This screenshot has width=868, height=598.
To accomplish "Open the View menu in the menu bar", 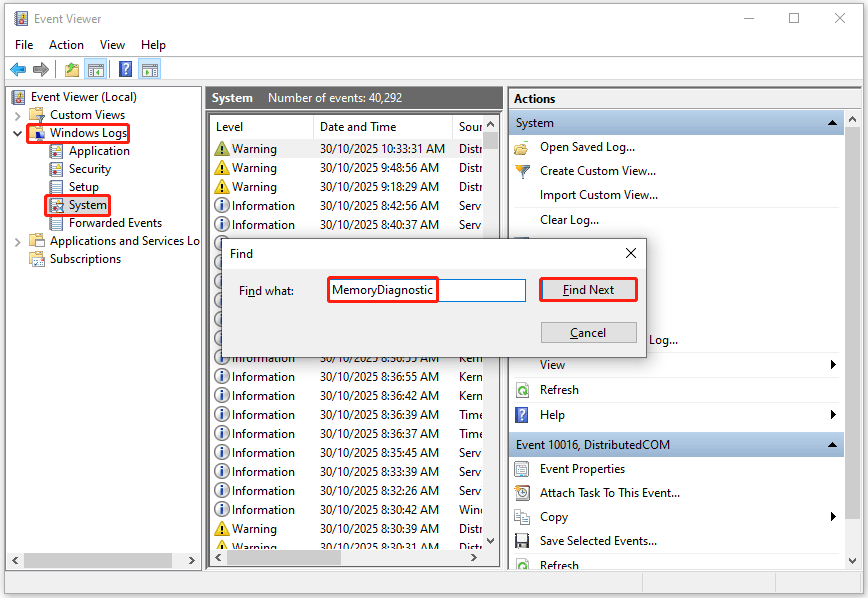I will pyautogui.click(x=112, y=44).
